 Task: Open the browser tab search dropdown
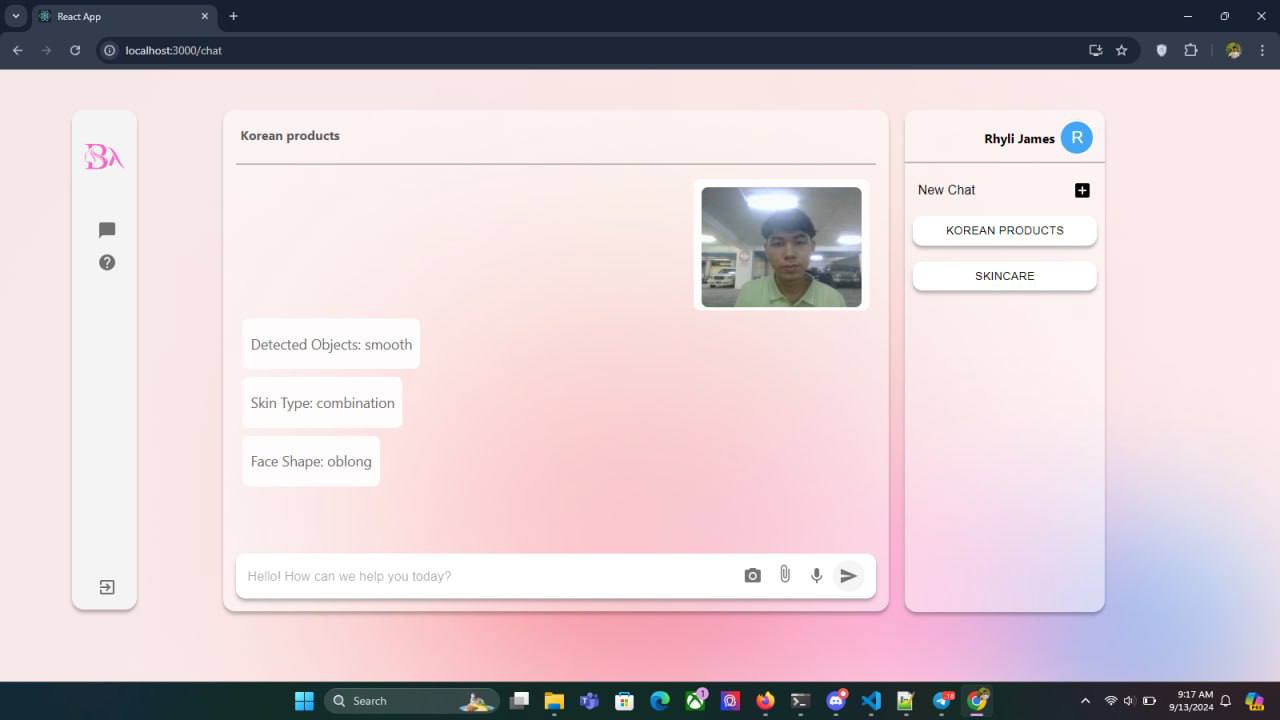tap(16, 16)
